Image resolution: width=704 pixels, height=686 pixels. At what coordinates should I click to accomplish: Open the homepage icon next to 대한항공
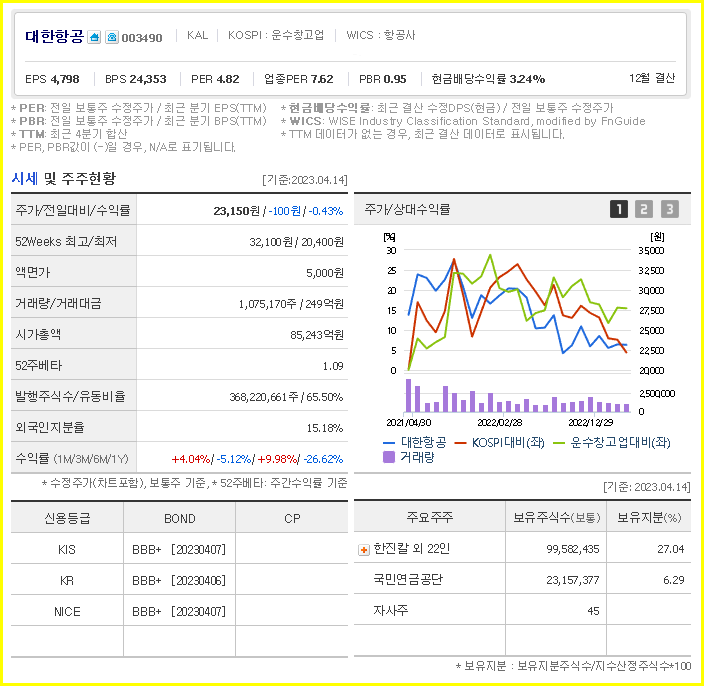click(94, 37)
